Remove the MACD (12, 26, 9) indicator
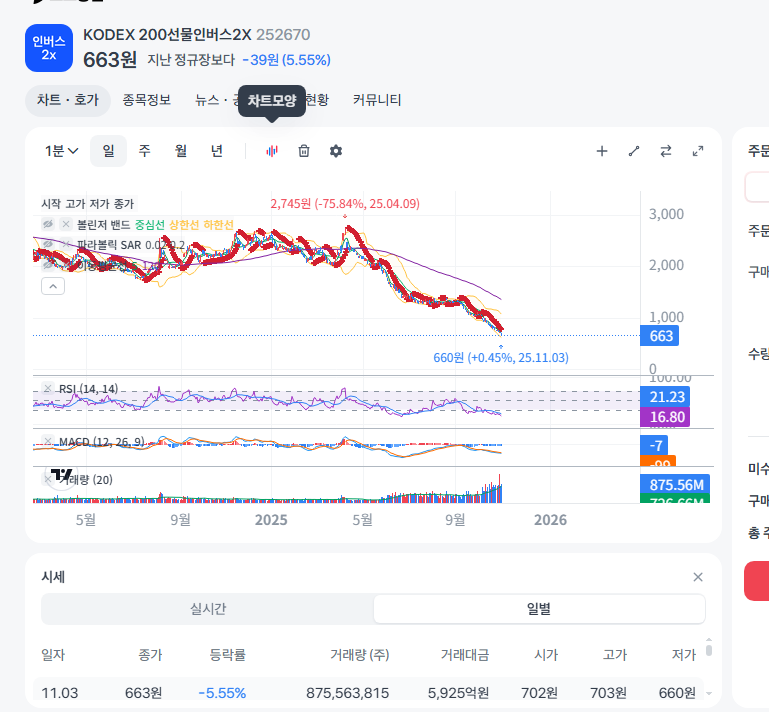This screenshot has height=712, width=769. [48, 441]
